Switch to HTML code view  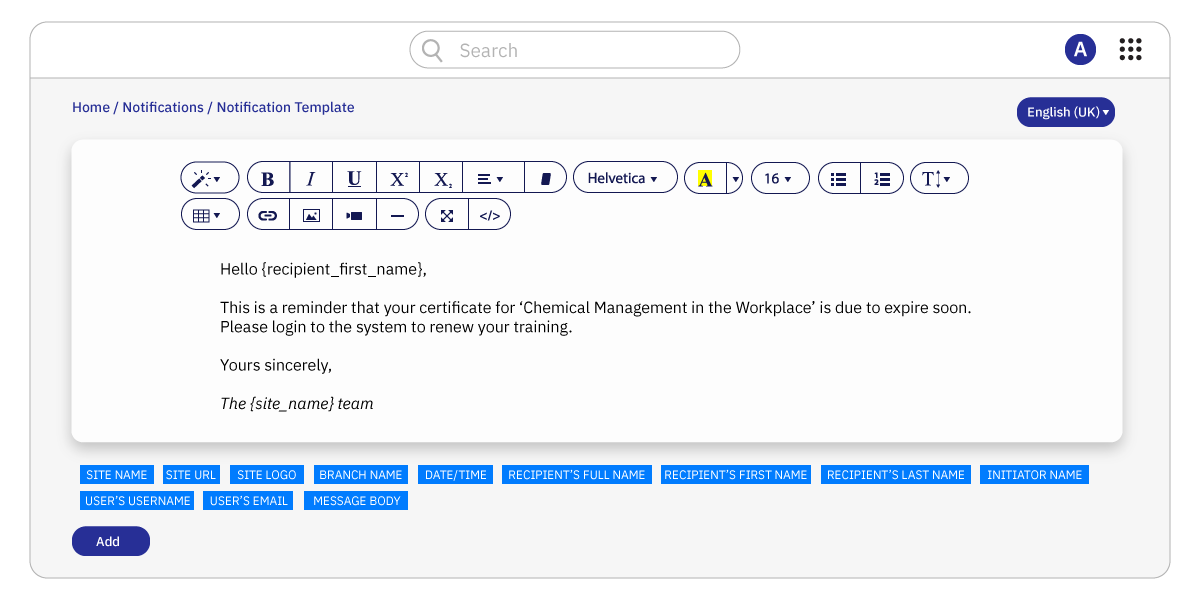coord(489,213)
